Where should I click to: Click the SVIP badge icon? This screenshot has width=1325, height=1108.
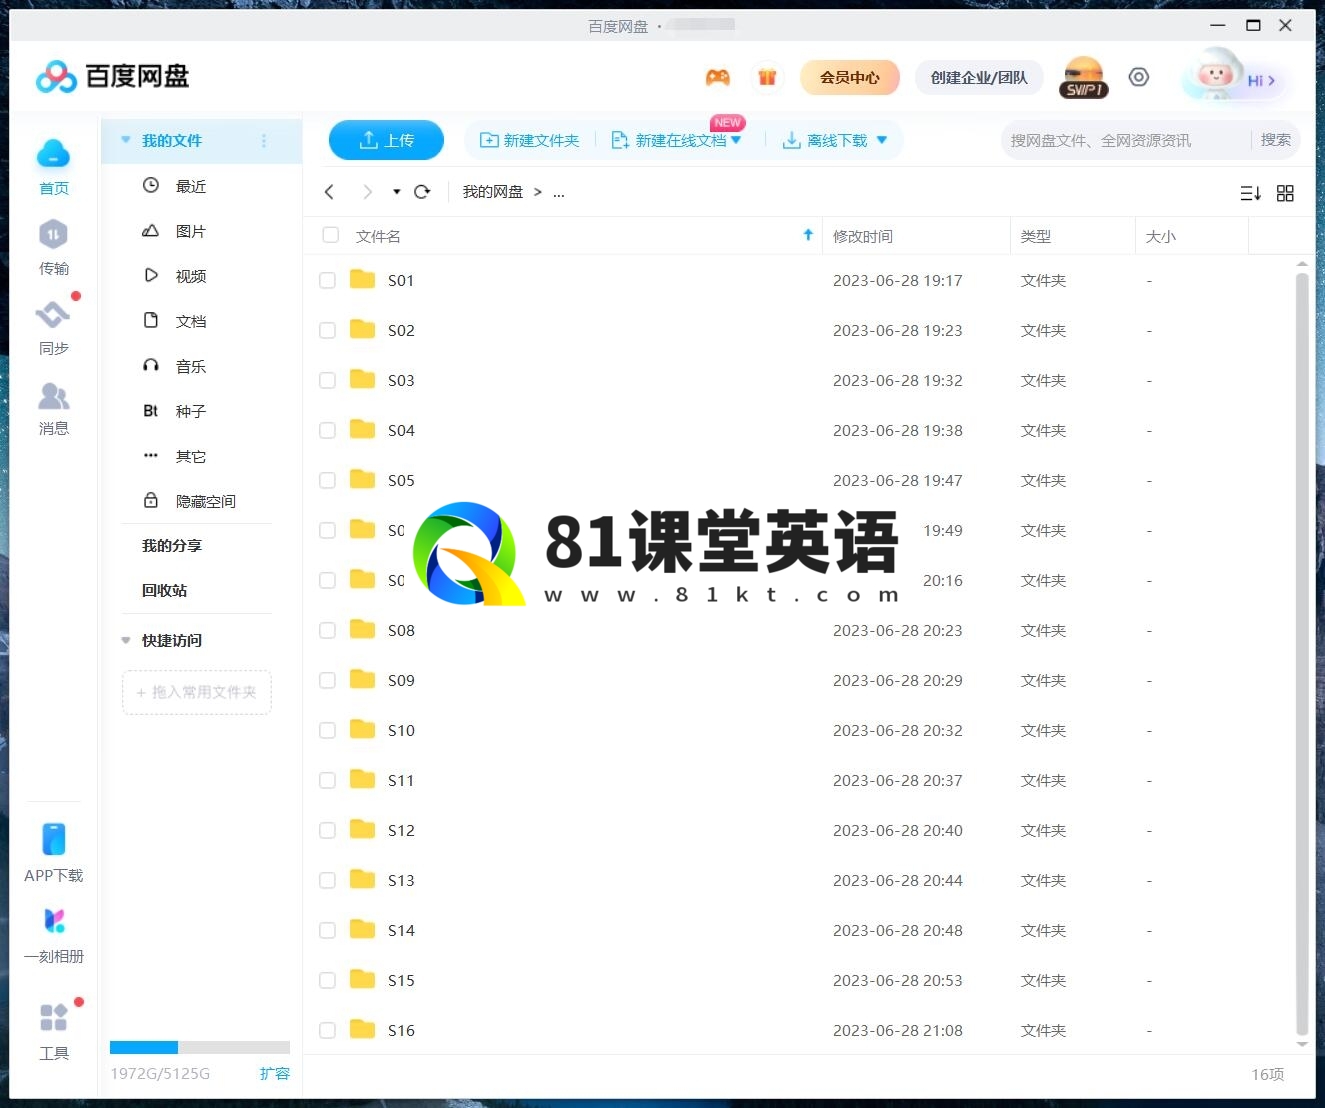1083,77
